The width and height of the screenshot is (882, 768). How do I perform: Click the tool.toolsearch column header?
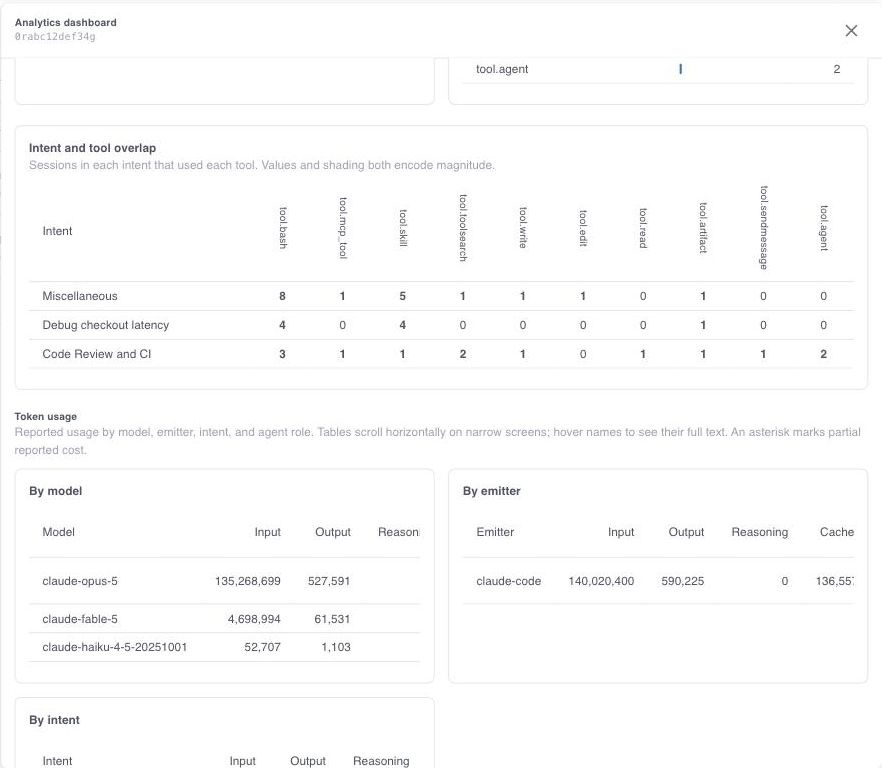[463, 228]
